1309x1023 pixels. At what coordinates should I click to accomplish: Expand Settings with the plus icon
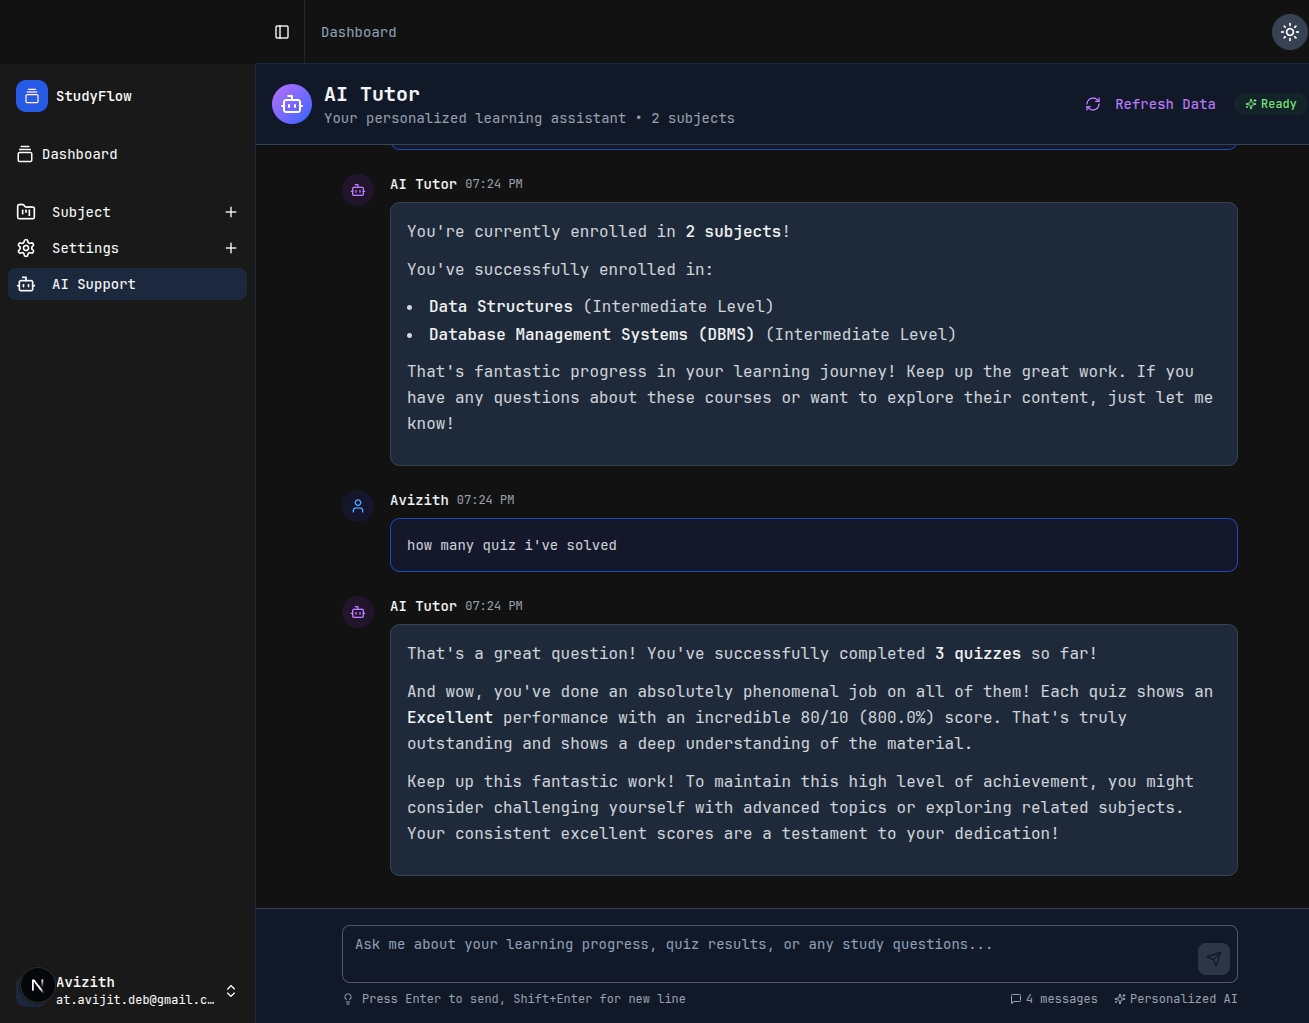(231, 248)
